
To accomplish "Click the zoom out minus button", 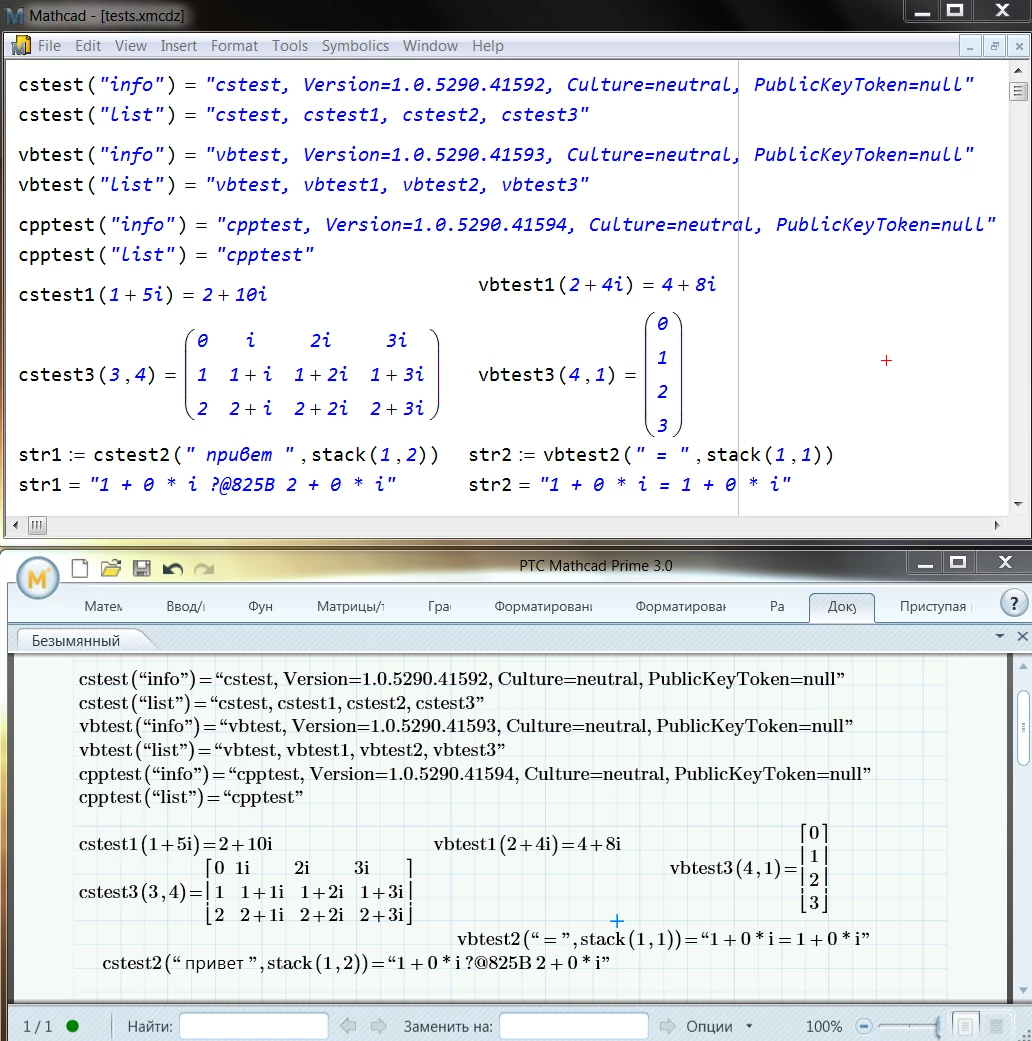I will pyautogui.click(x=863, y=1026).
